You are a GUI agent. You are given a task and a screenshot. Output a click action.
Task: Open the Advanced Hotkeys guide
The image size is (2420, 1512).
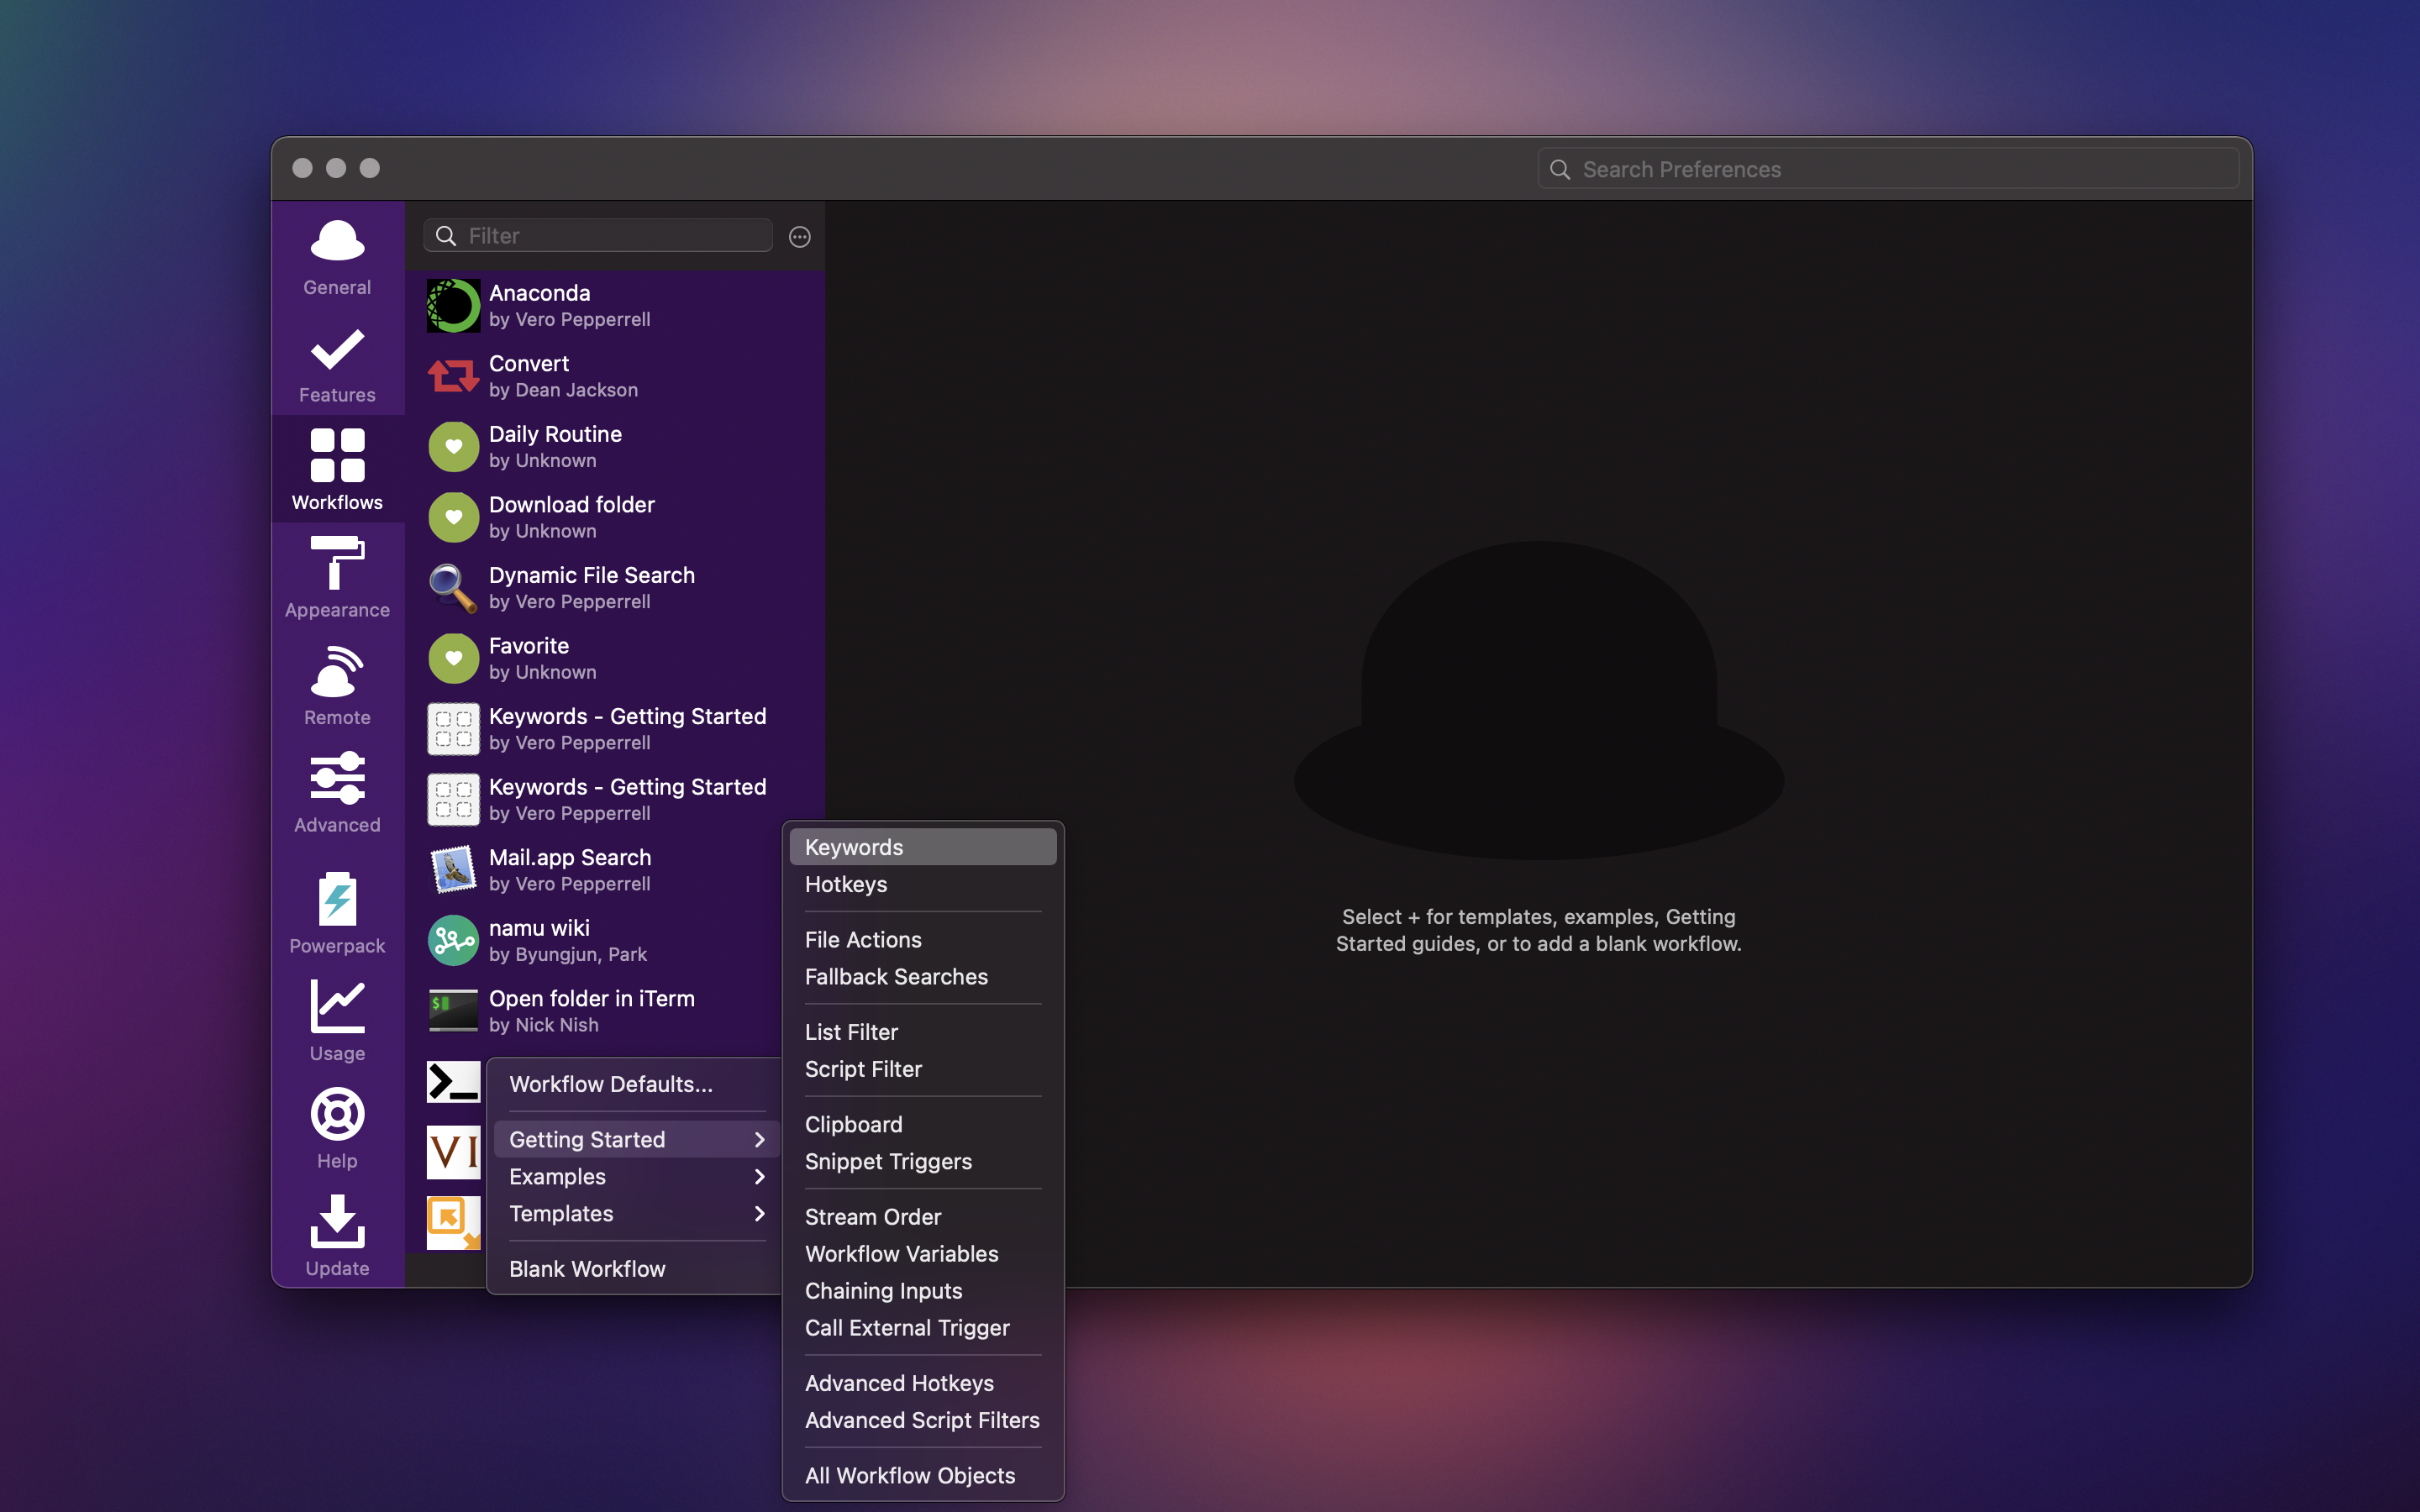click(923, 1383)
